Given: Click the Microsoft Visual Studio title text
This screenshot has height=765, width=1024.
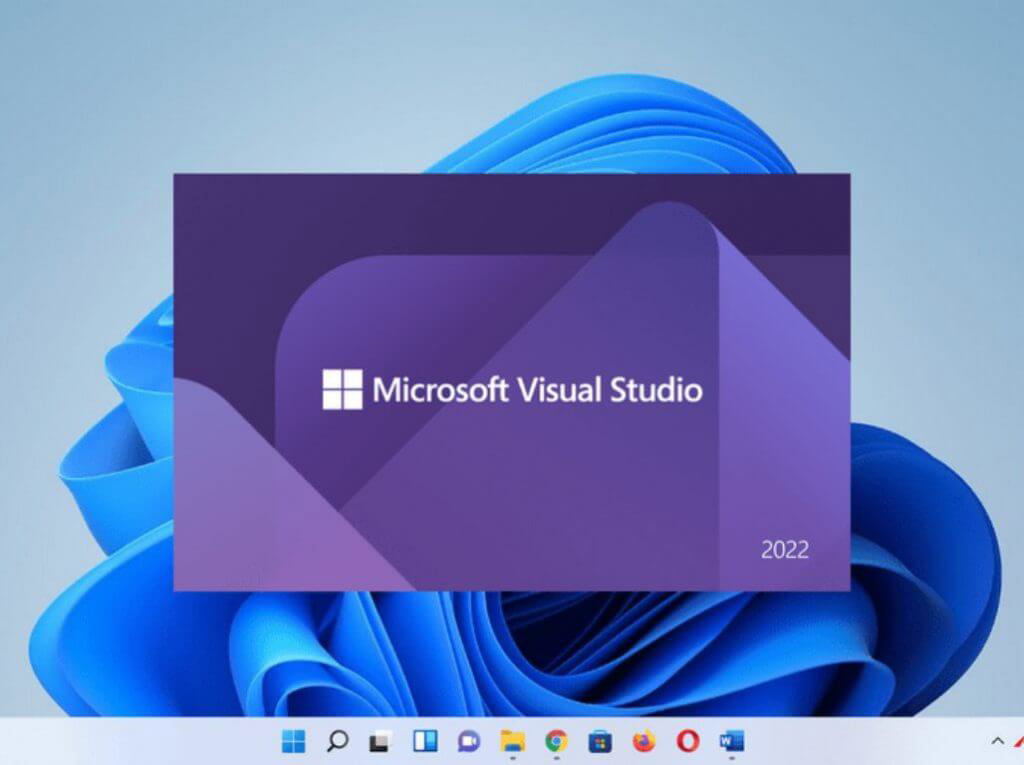Looking at the screenshot, I should 540,391.
